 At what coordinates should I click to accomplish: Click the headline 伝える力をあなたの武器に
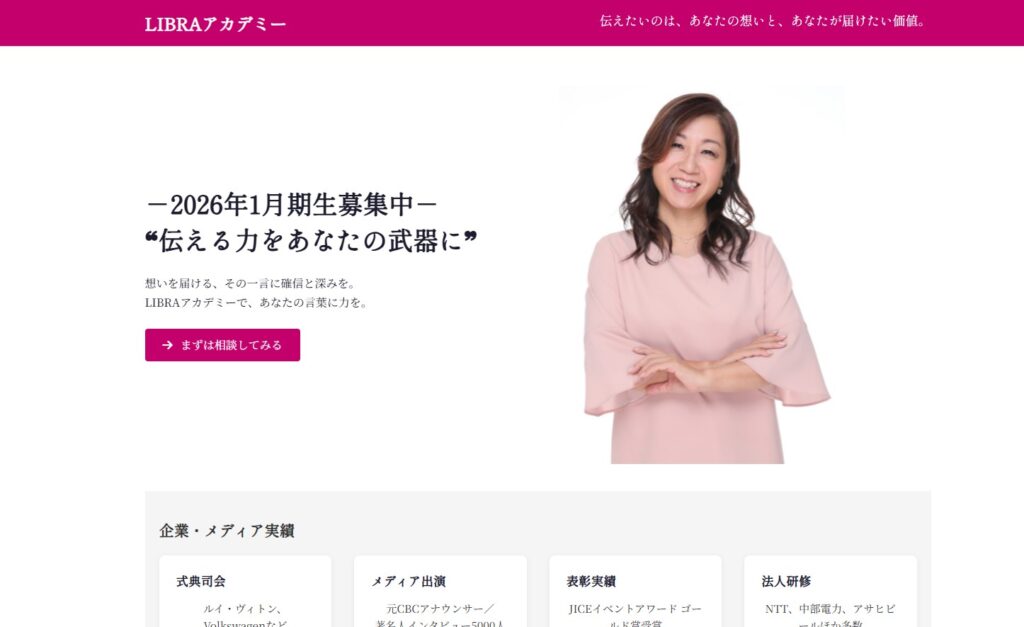[311, 240]
